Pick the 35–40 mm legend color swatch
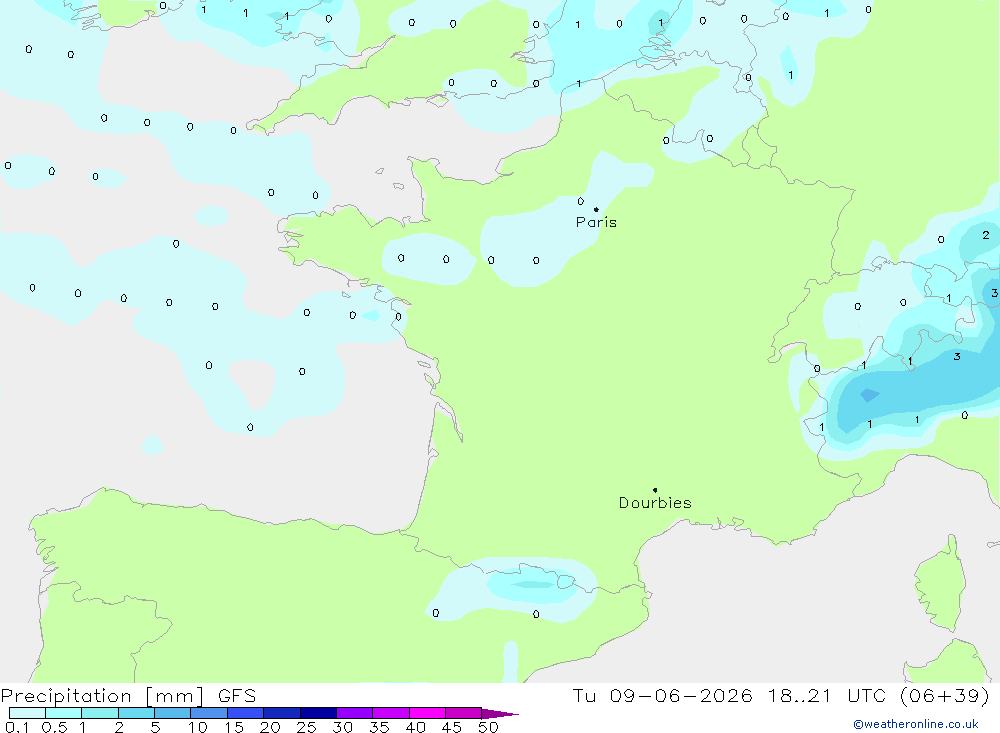The width and height of the screenshot is (1000, 733). click(391, 713)
